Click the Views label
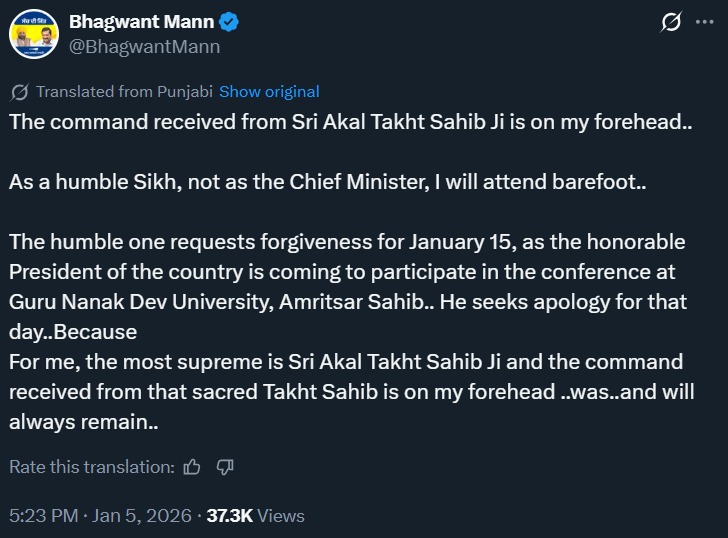 (x=281, y=516)
